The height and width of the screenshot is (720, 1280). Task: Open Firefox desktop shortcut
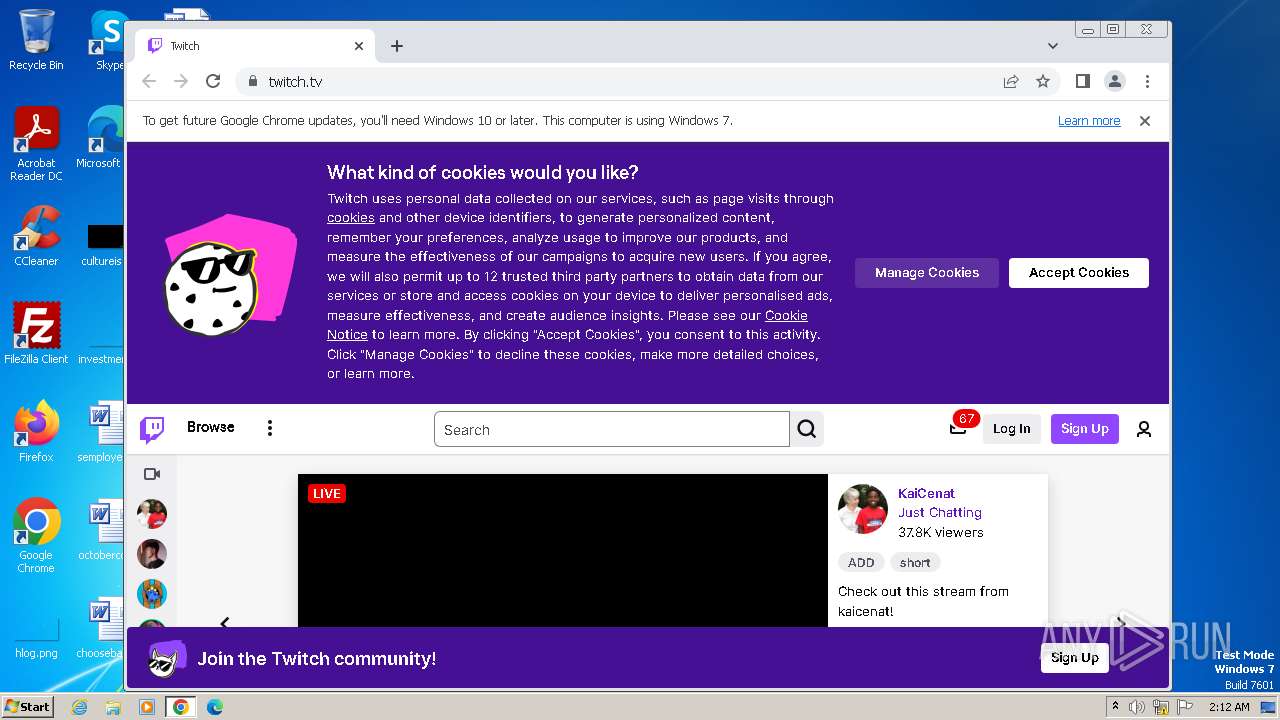(x=36, y=431)
